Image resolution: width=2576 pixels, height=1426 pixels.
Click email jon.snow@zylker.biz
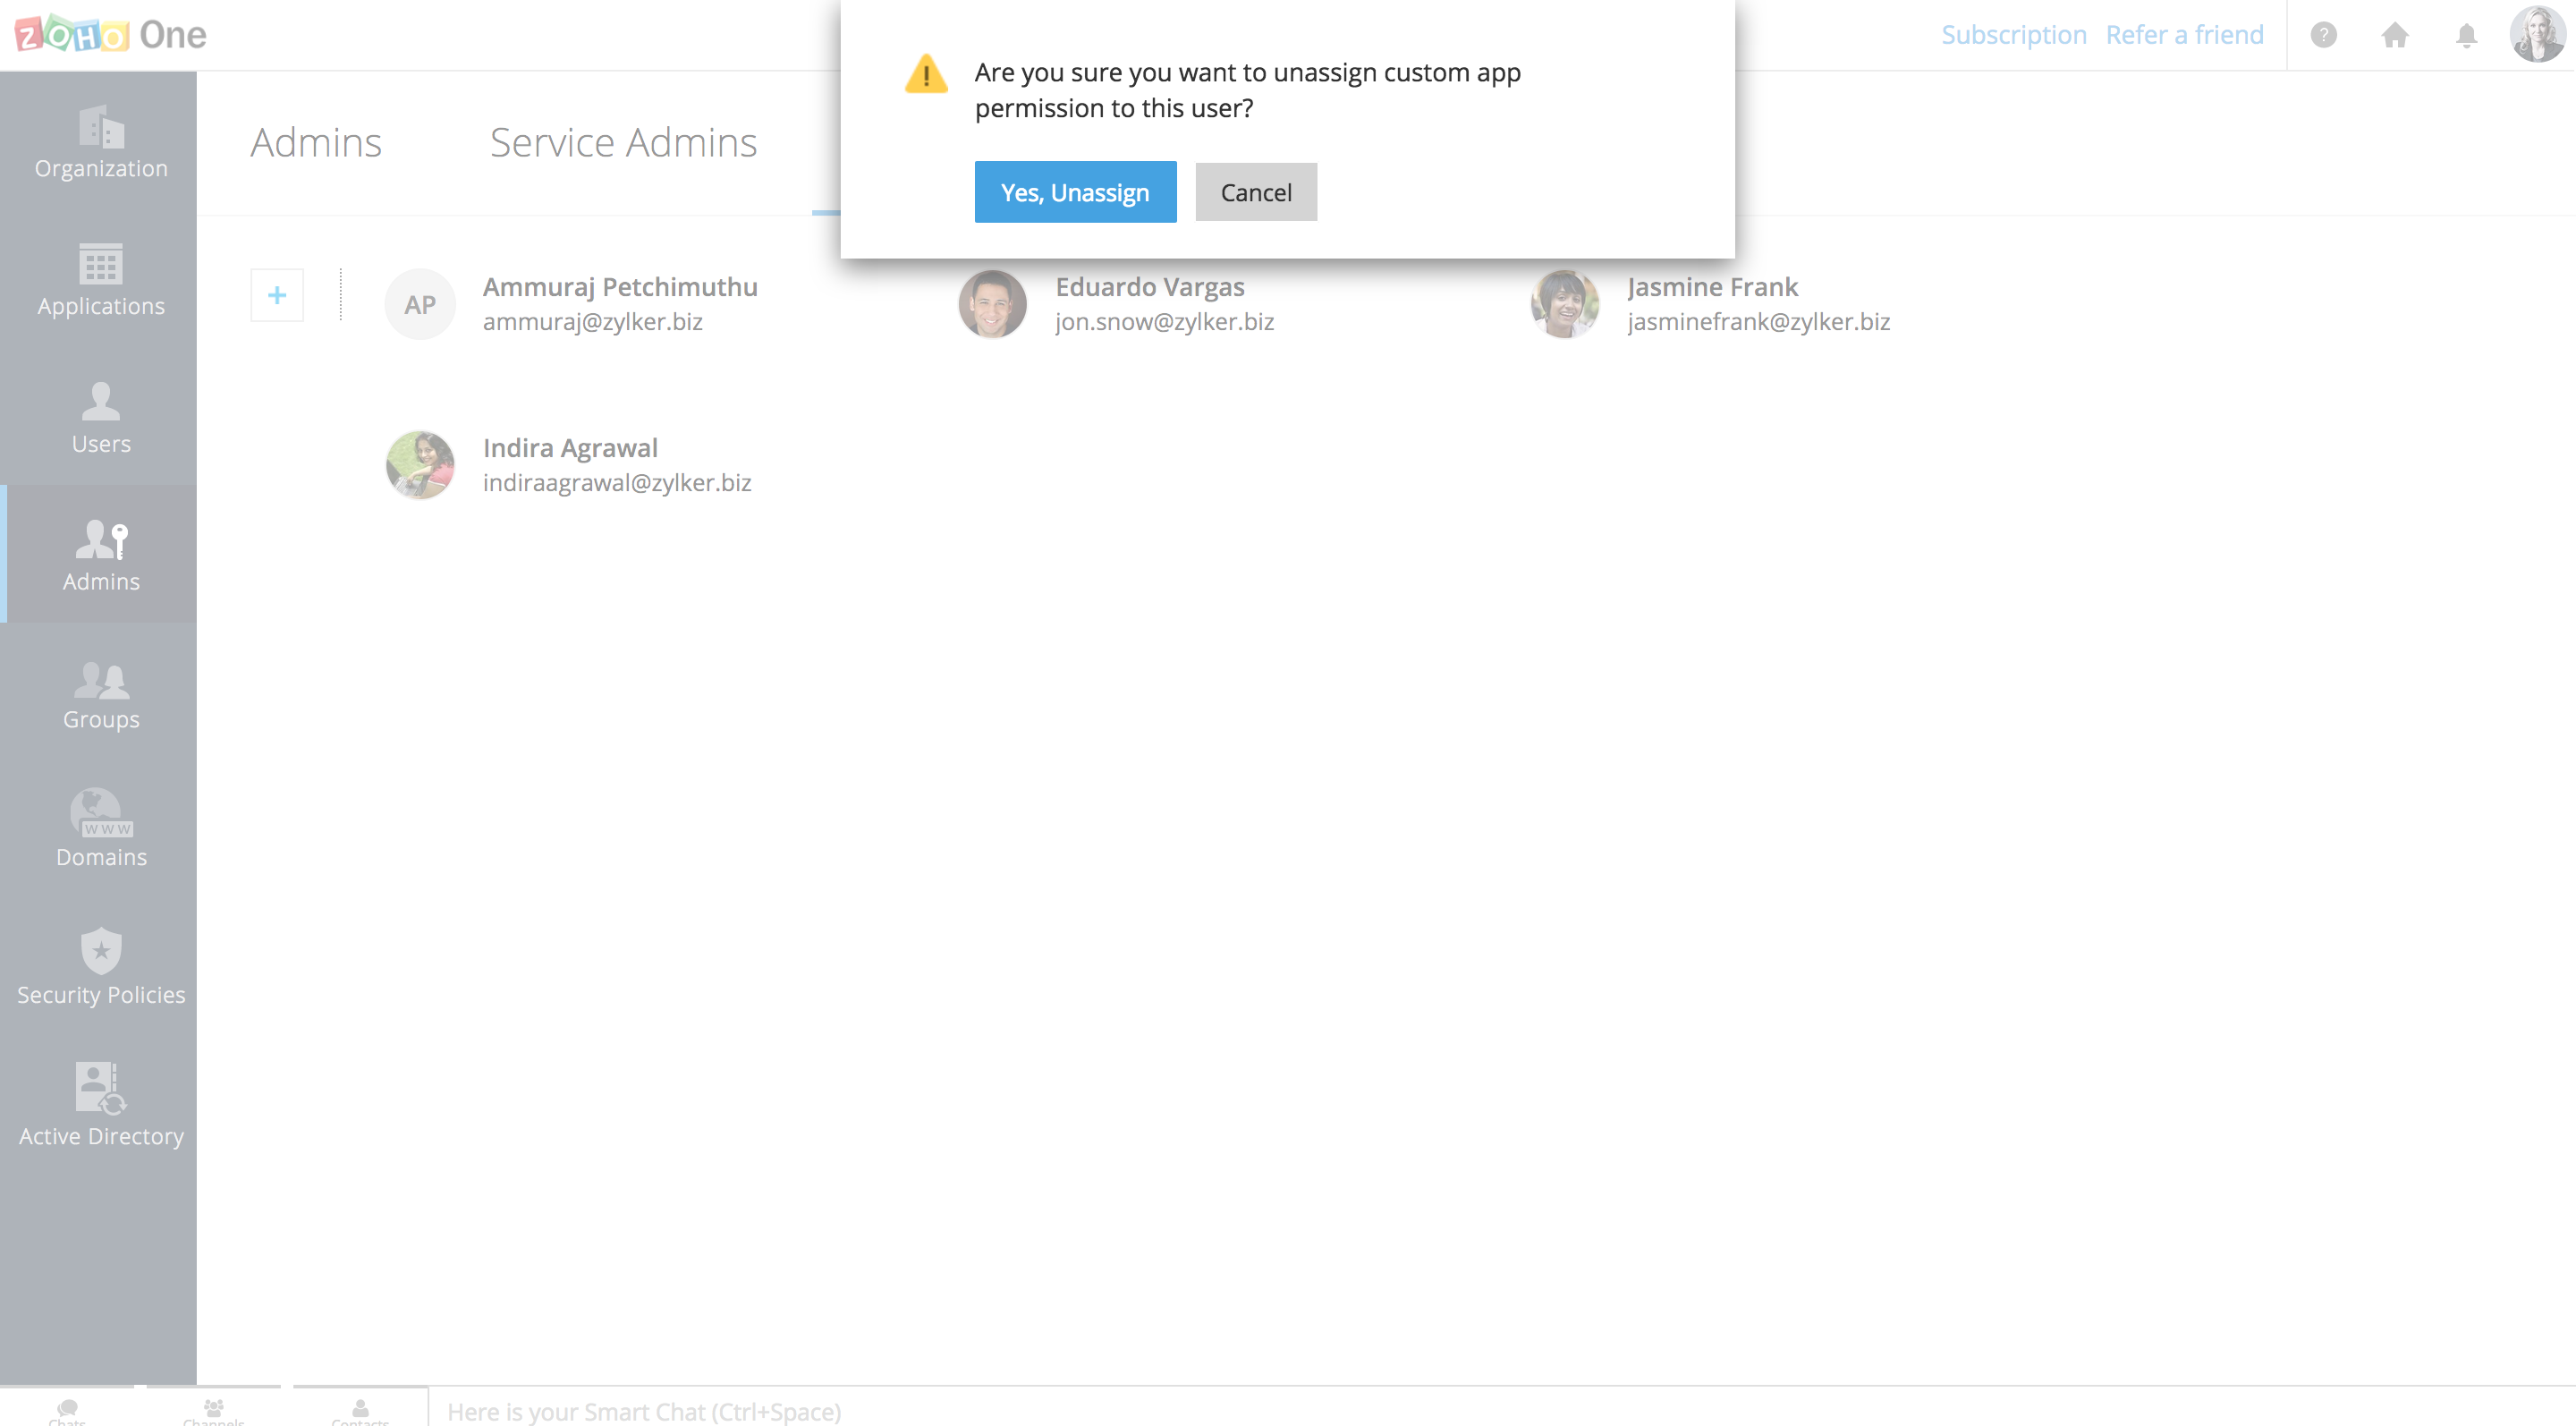1165,322
